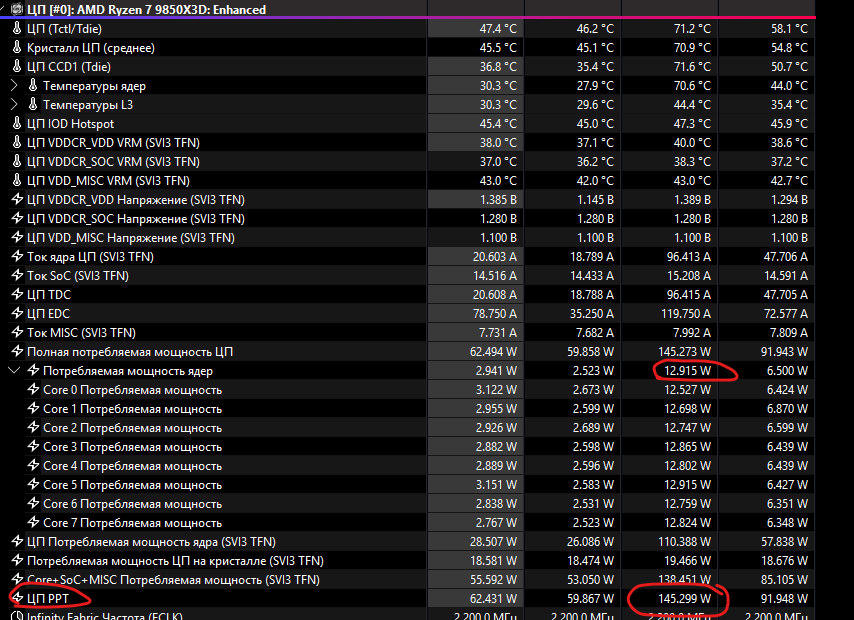Select Ток MISC (SVI3 TFN) label

(x=81, y=333)
